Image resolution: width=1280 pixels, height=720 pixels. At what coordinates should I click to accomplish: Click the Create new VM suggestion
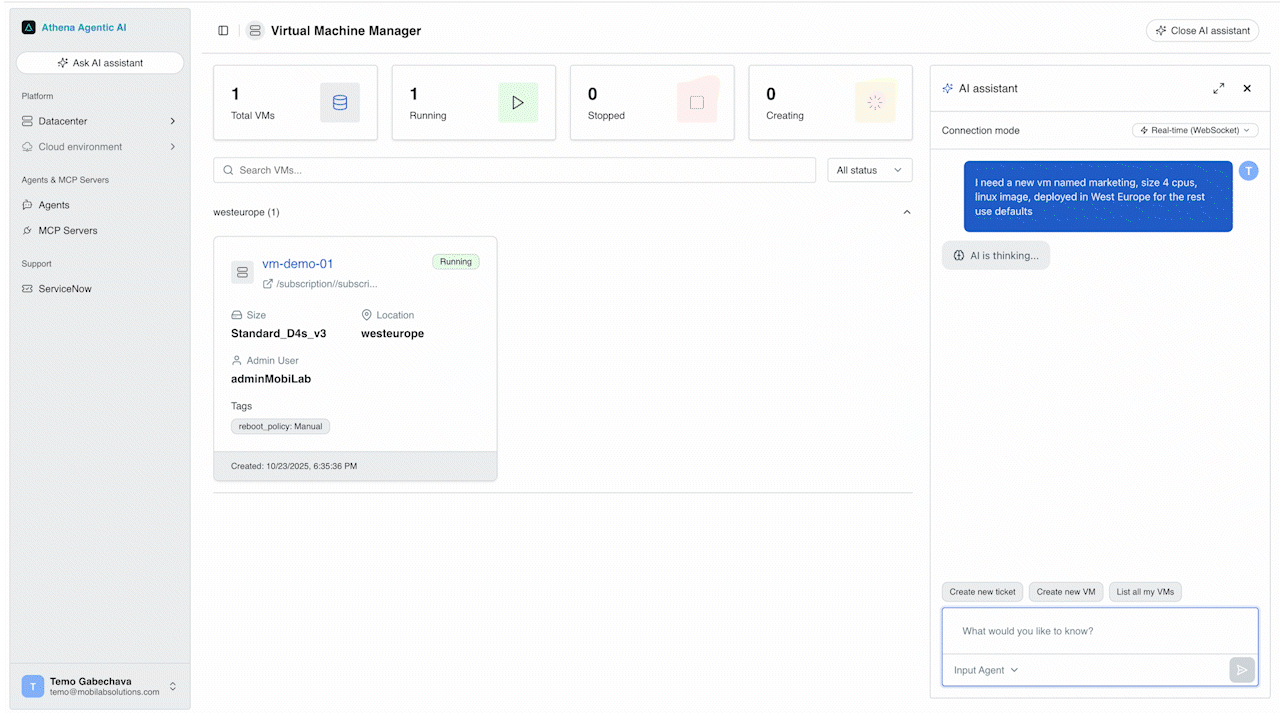coord(1066,592)
